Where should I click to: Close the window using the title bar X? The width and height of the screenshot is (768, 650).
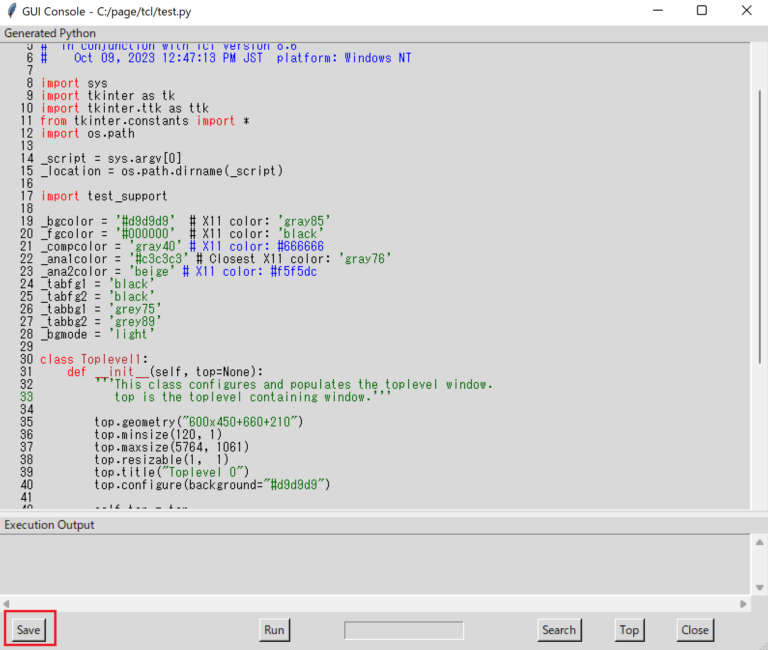click(x=746, y=11)
